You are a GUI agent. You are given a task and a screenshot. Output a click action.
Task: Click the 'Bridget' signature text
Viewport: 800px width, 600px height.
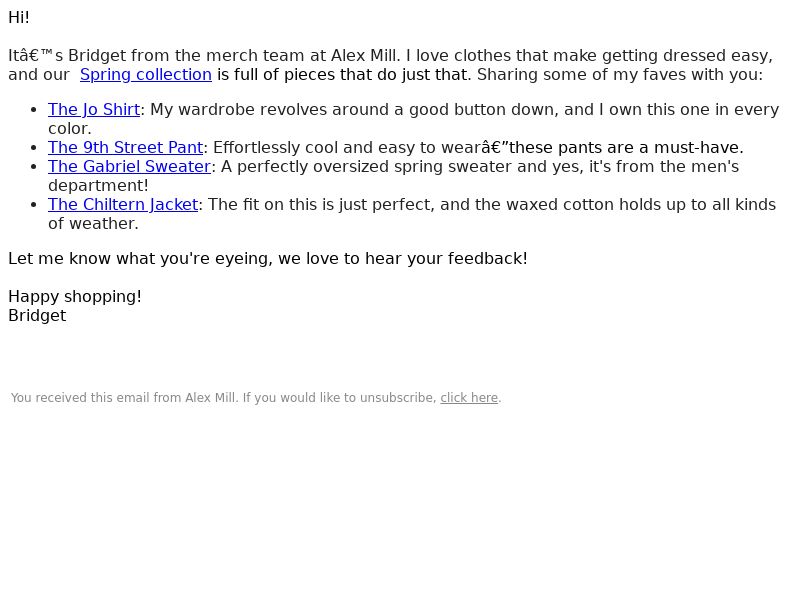pos(37,316)
